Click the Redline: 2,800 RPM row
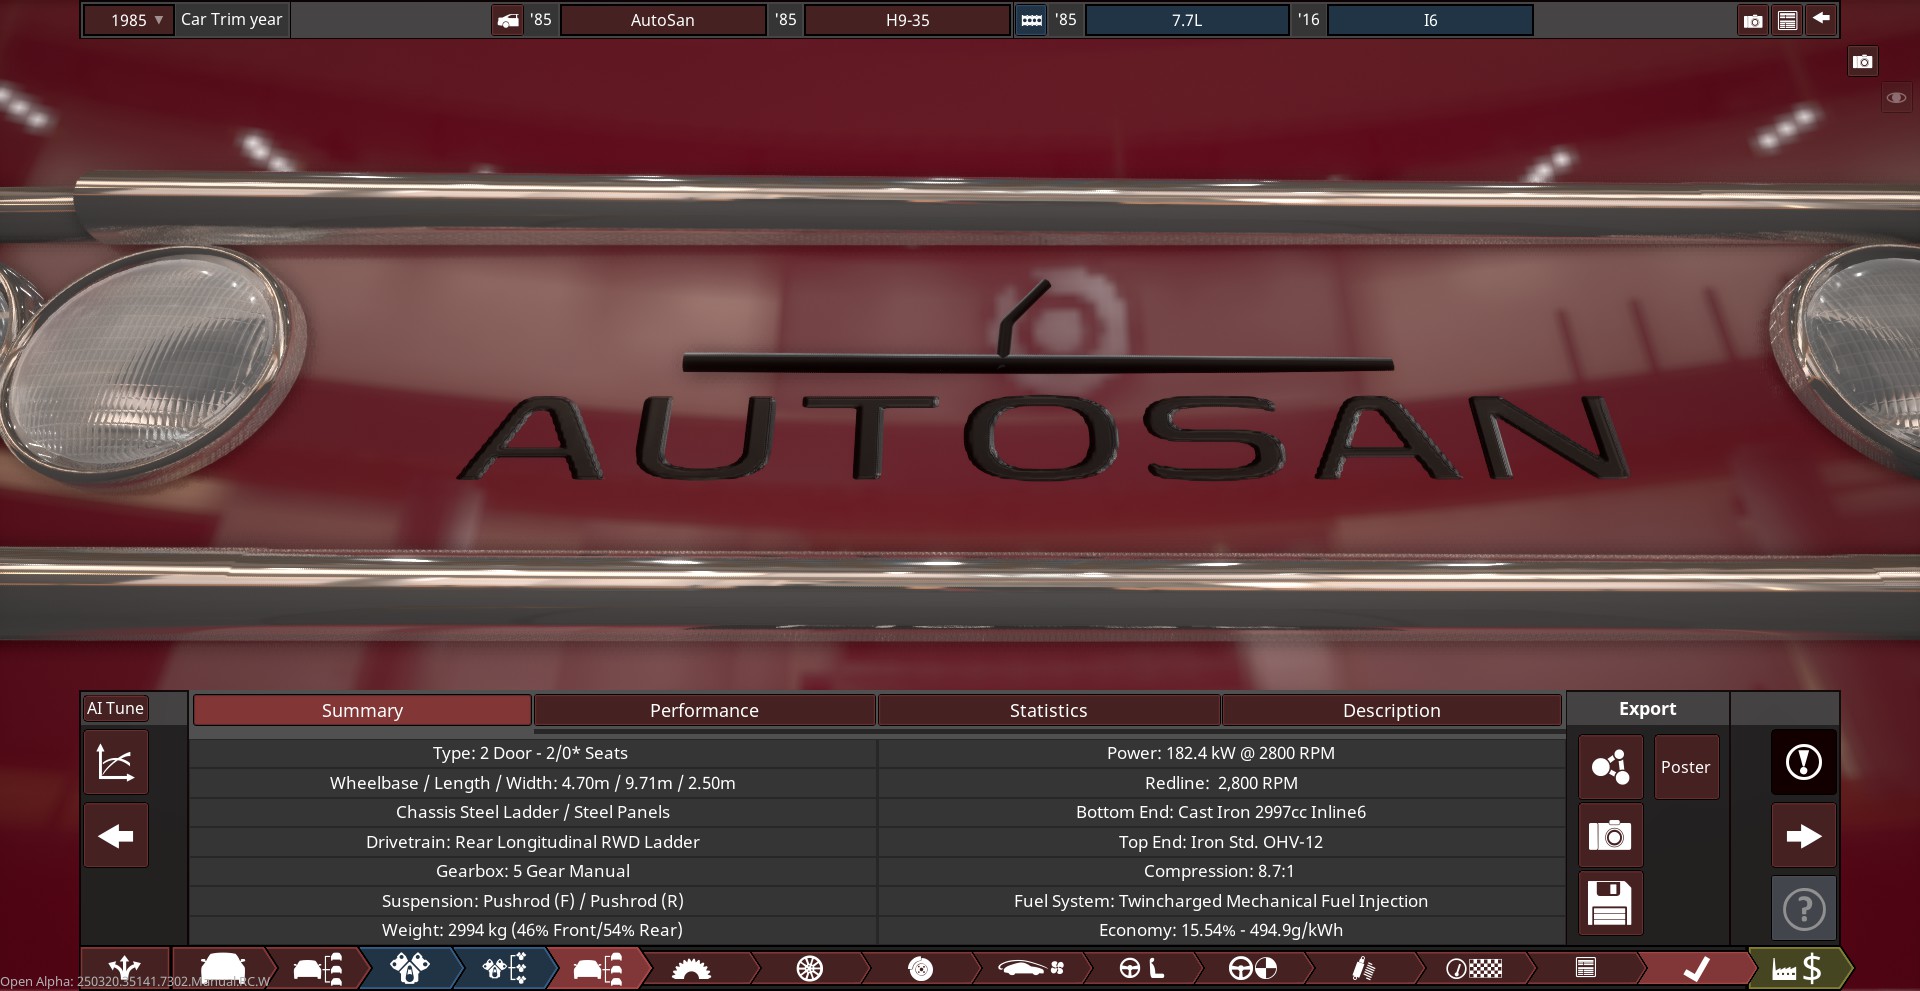Viewport: 1920px width, 991px height. [x=1221, y=783]
